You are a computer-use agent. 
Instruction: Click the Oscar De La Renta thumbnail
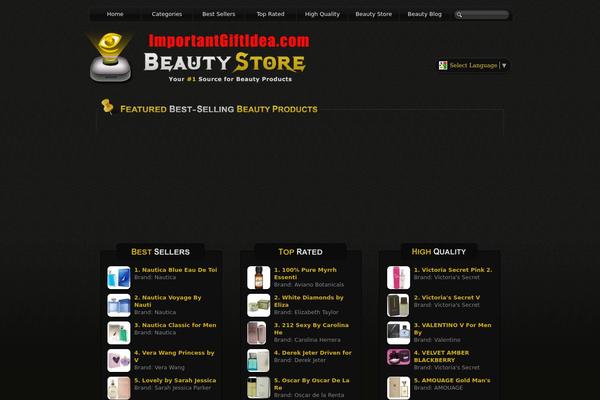click(258, 388)
